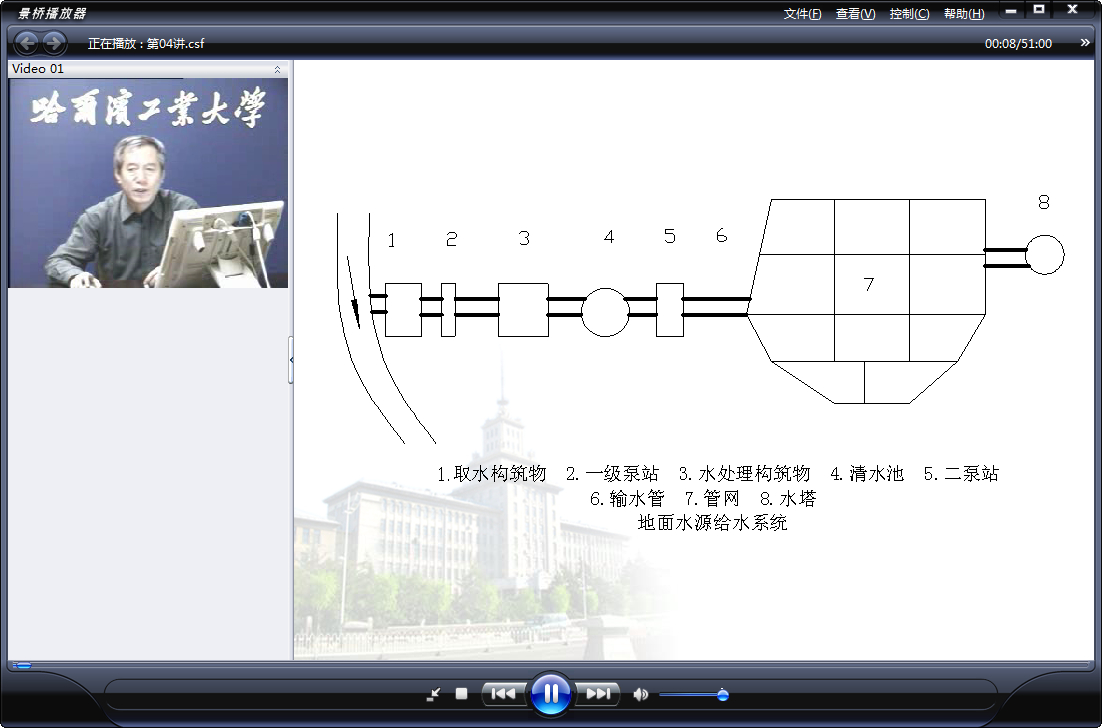Click the legend text 8.水塔

789,499
